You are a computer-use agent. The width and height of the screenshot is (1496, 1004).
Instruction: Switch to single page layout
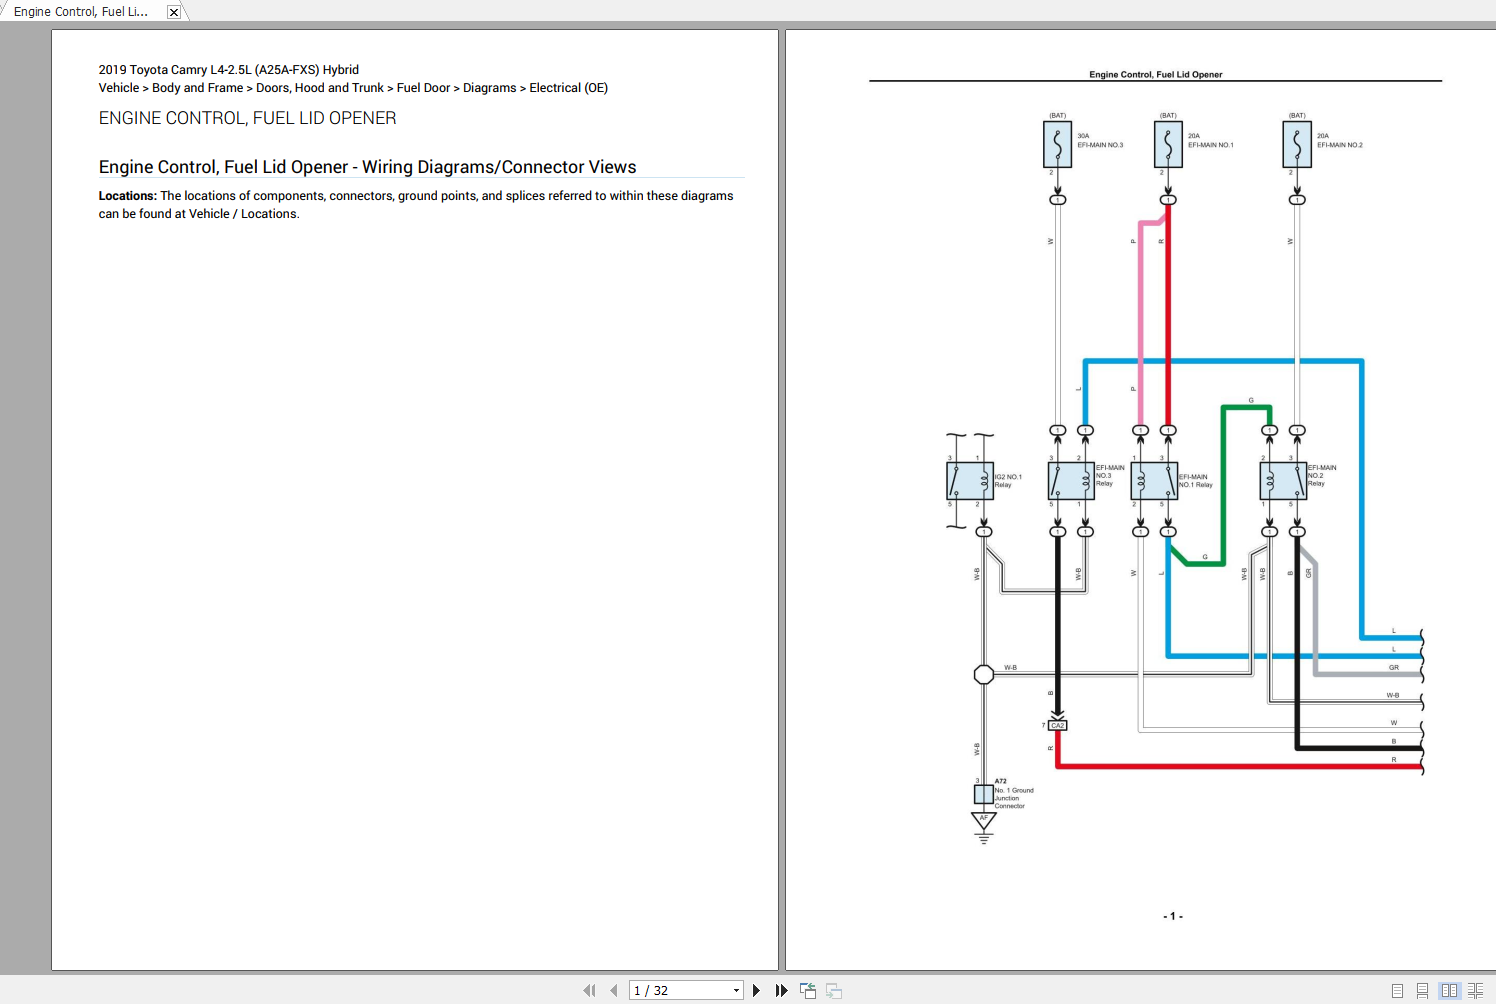coord(1396,990)
